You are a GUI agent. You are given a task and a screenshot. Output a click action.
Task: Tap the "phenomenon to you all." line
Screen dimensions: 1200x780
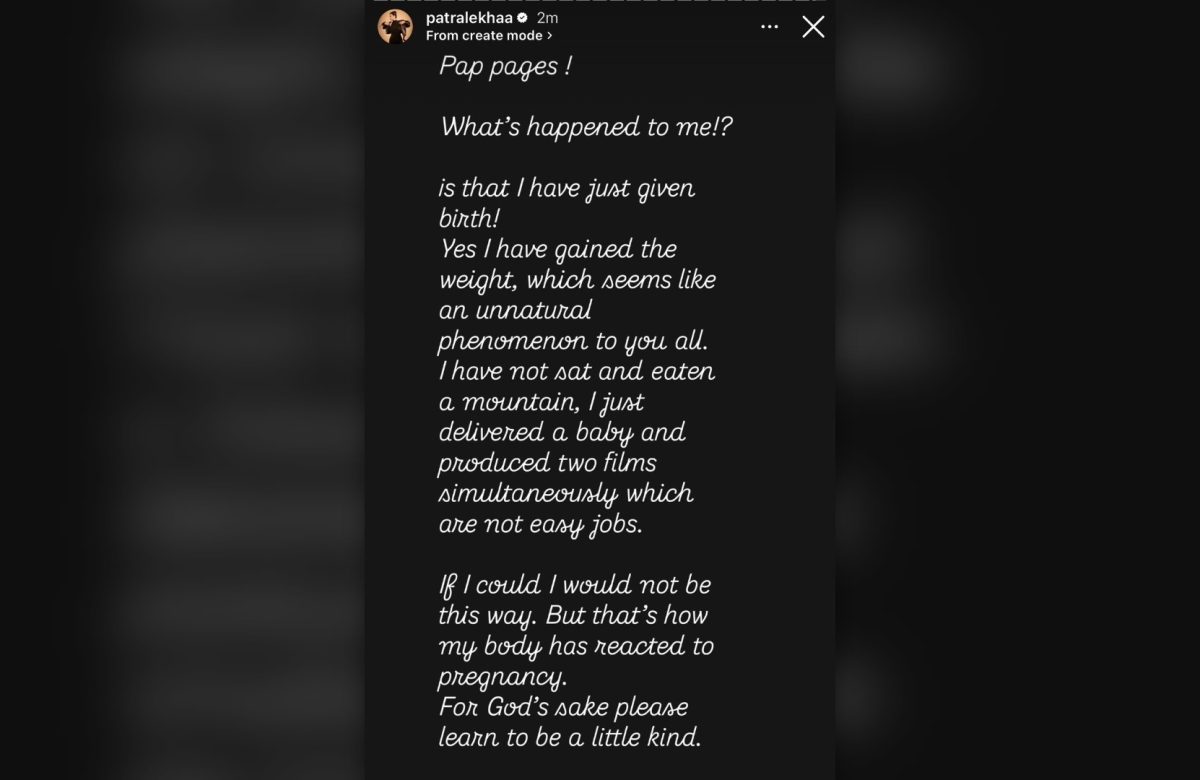572,341
